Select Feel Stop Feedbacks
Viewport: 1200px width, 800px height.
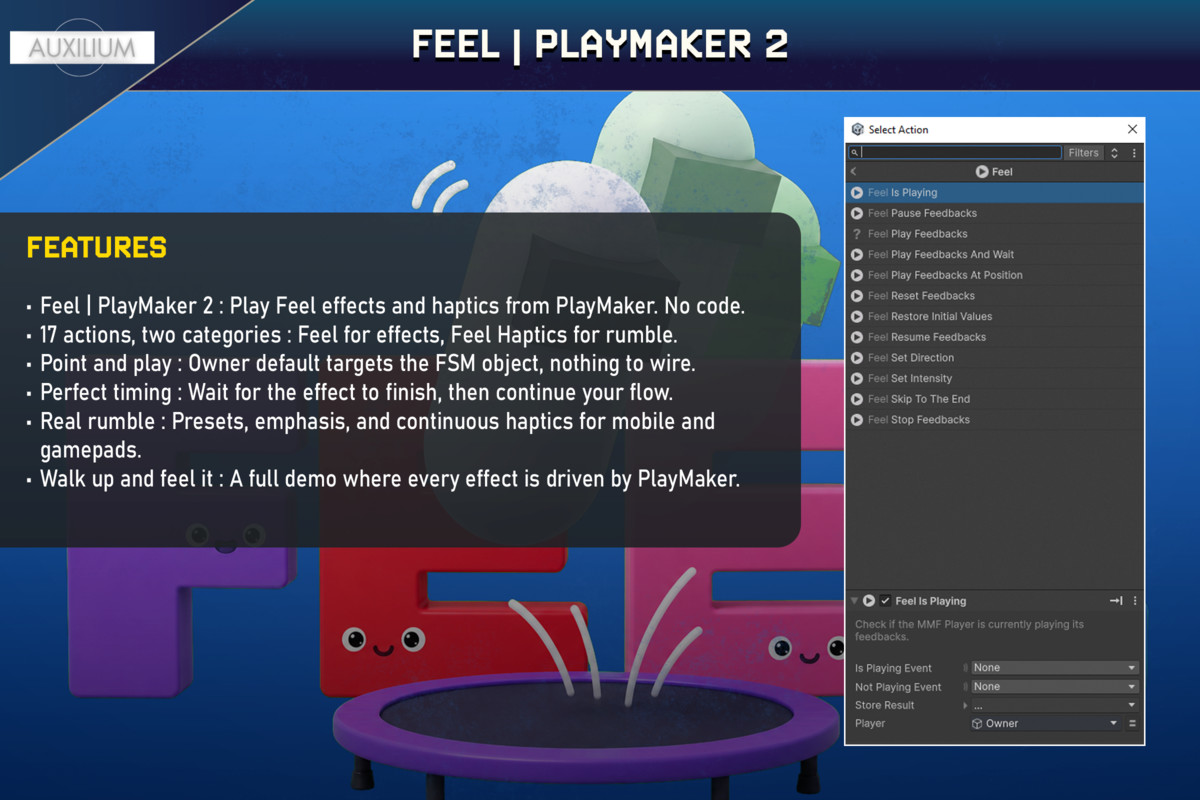click(995, 420)
